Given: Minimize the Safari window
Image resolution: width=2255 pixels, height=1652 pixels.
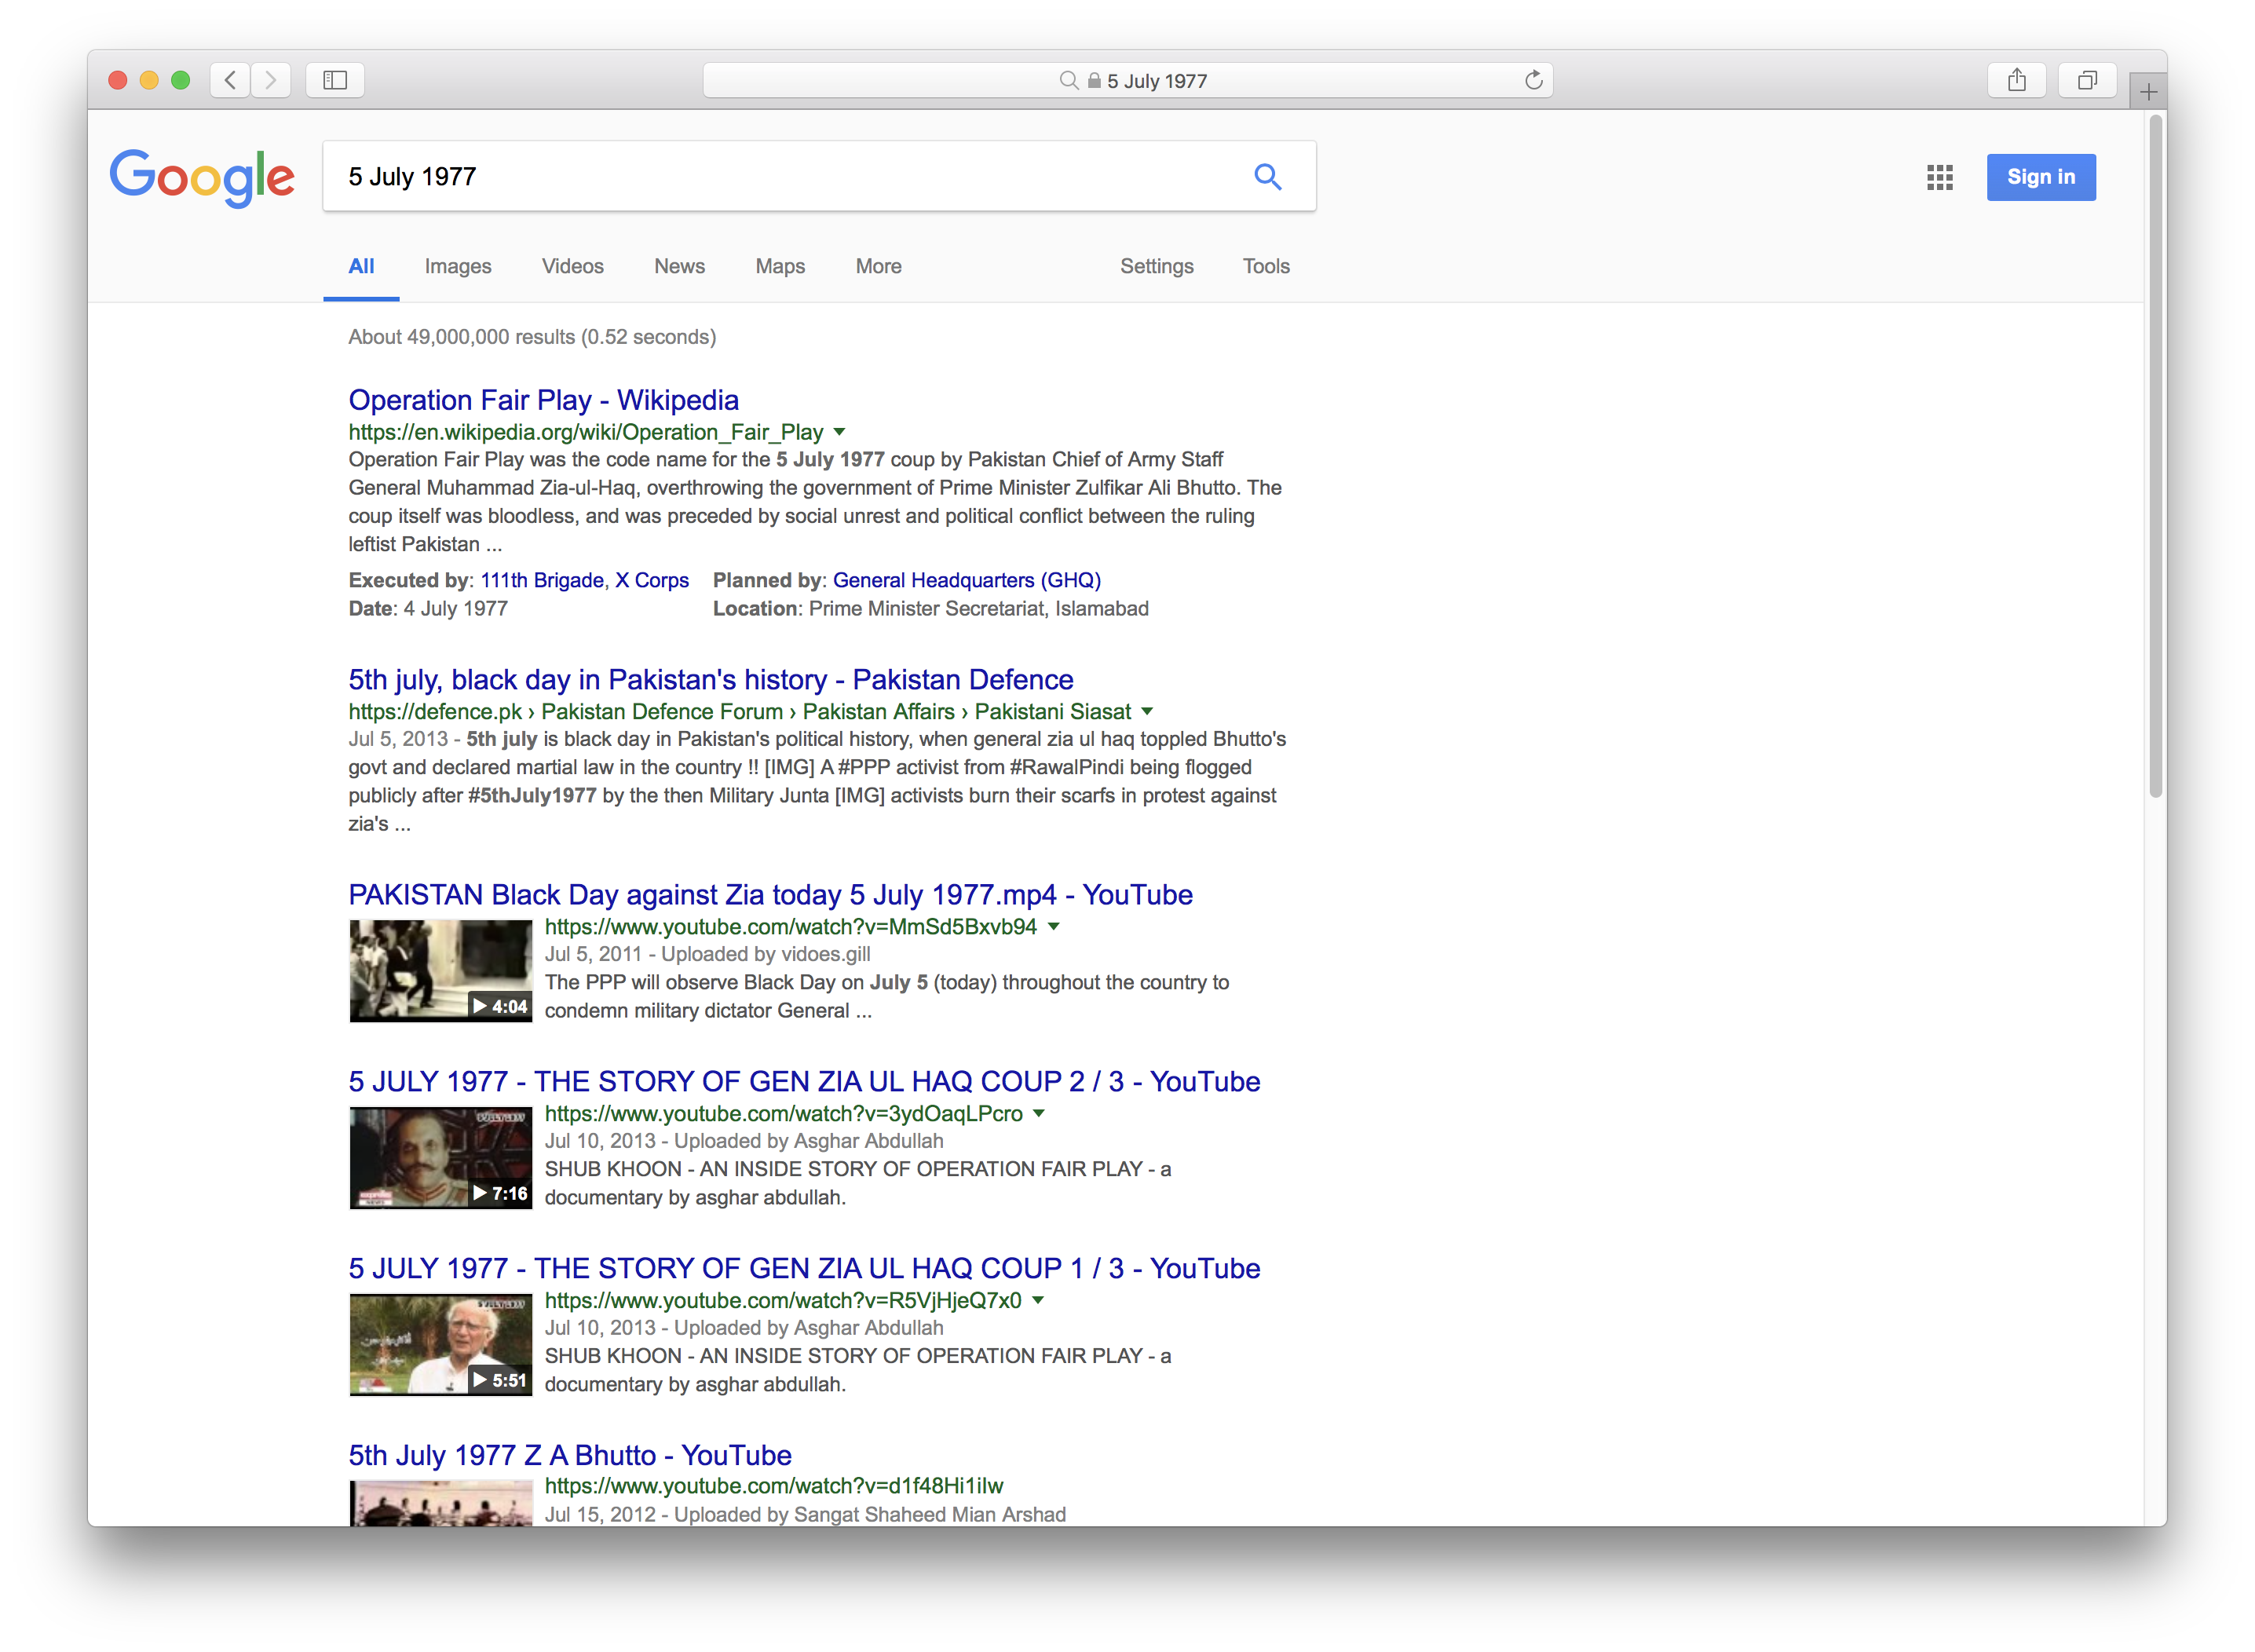Looking at the screenshot, I should click(149, 80).
